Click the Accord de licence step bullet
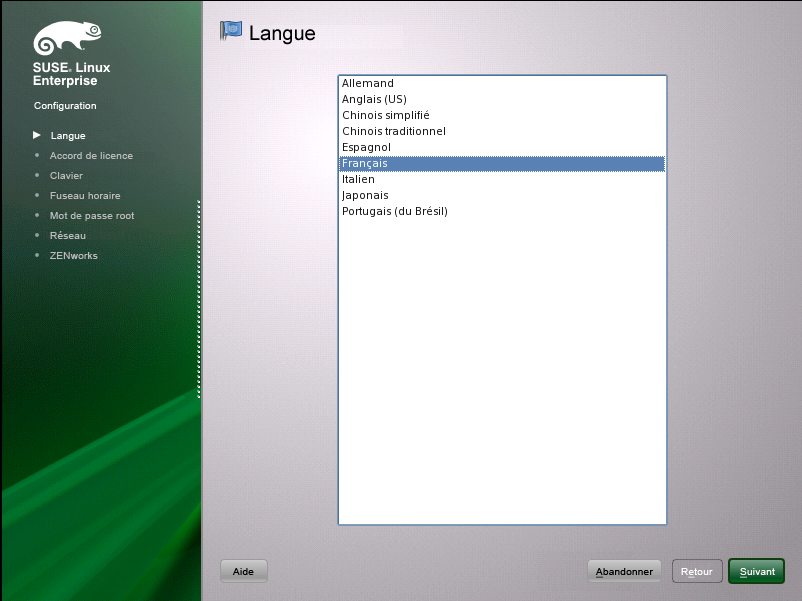The image size is (802, 601). click(38, 155)
